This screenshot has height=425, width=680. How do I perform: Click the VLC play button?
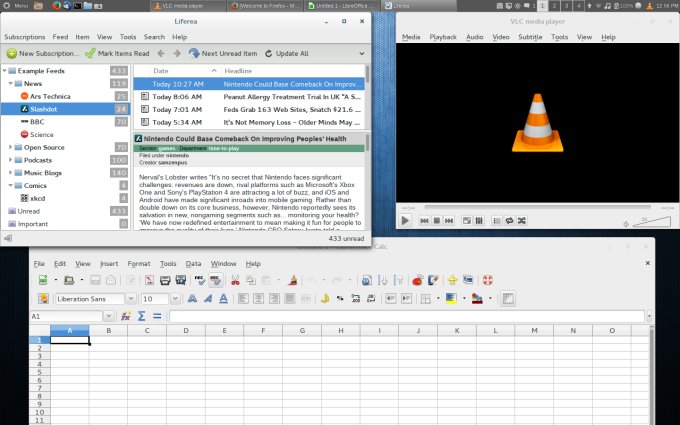(x=405, y=219)
